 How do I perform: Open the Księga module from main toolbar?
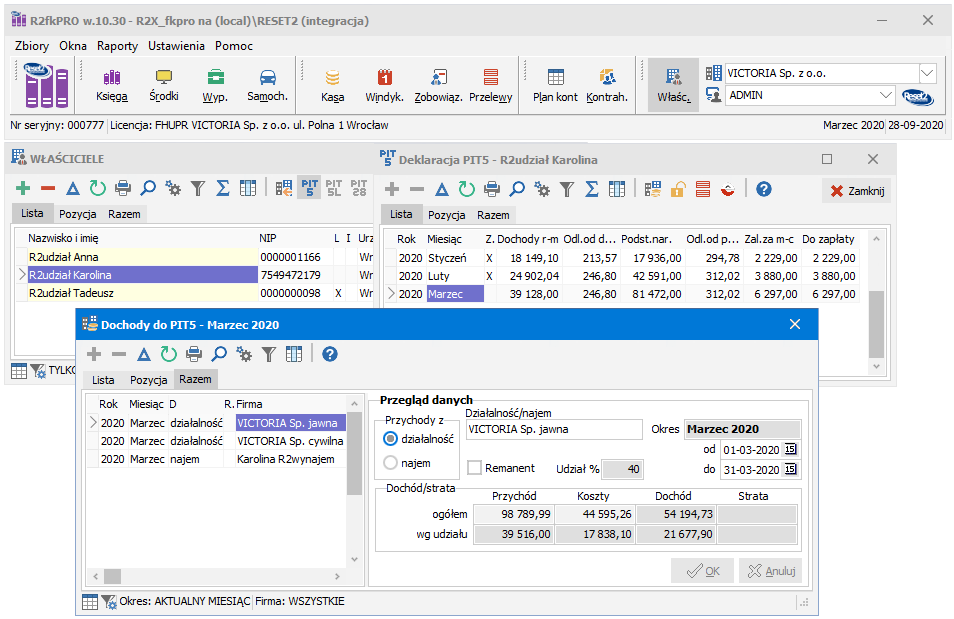click(112, 85)
